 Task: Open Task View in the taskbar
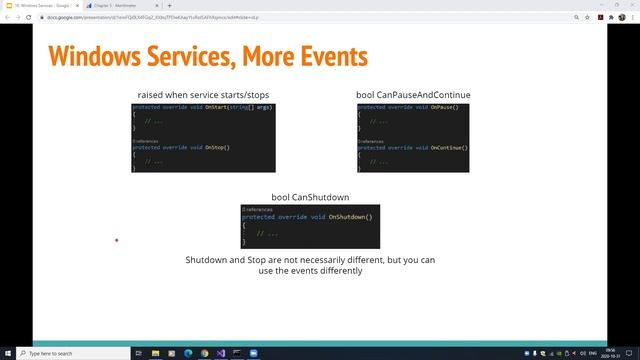point(138,353)
